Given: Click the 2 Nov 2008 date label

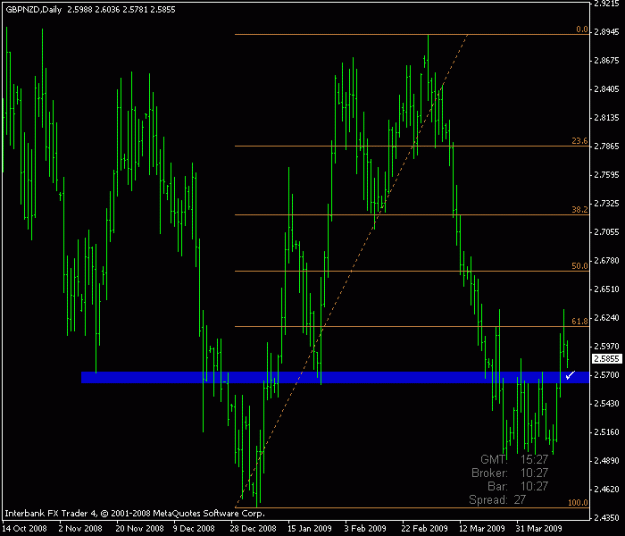Looking at the screenshot, I should [x=81, y=529].
